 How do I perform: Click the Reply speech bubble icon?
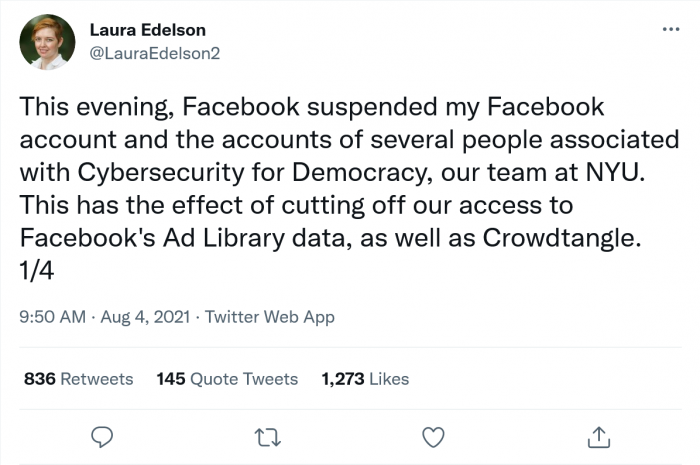(101, 436)
